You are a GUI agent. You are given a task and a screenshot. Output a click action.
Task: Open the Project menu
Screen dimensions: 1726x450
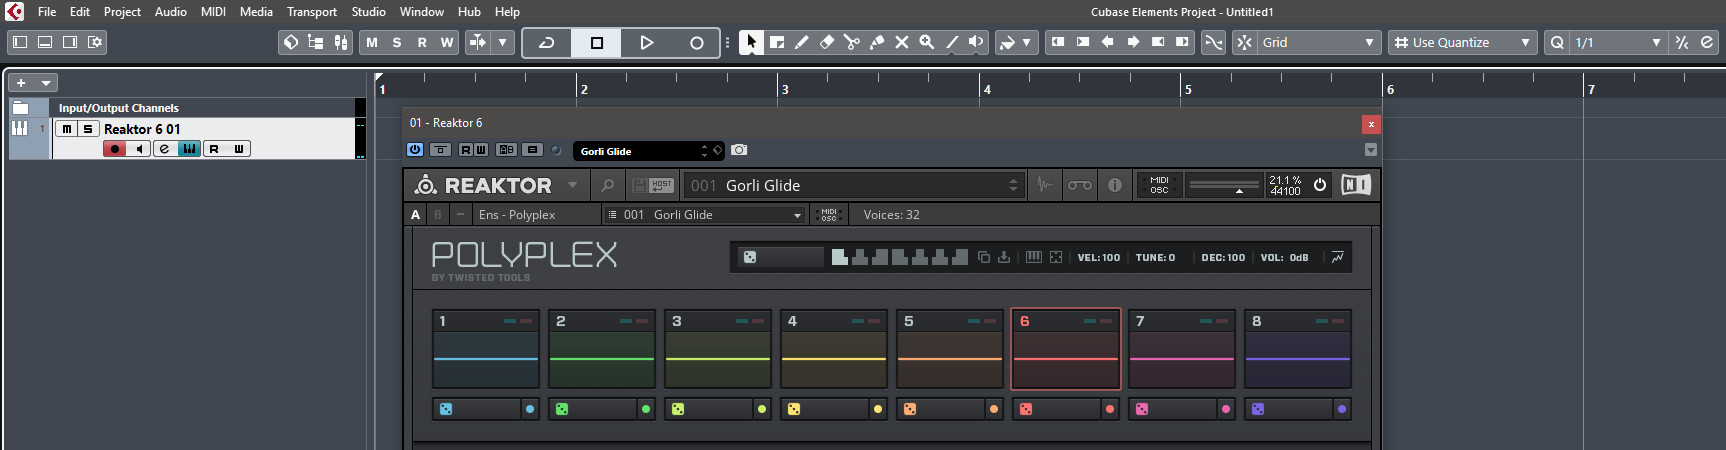pyautogui.click(x=122, y=12)
